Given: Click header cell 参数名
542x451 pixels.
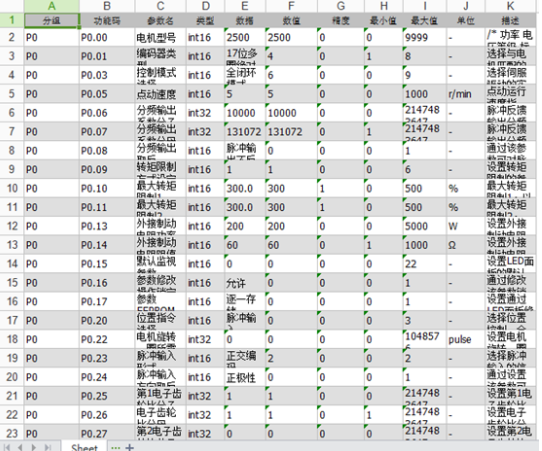Looking at the screenshot, I should [160, 20].
